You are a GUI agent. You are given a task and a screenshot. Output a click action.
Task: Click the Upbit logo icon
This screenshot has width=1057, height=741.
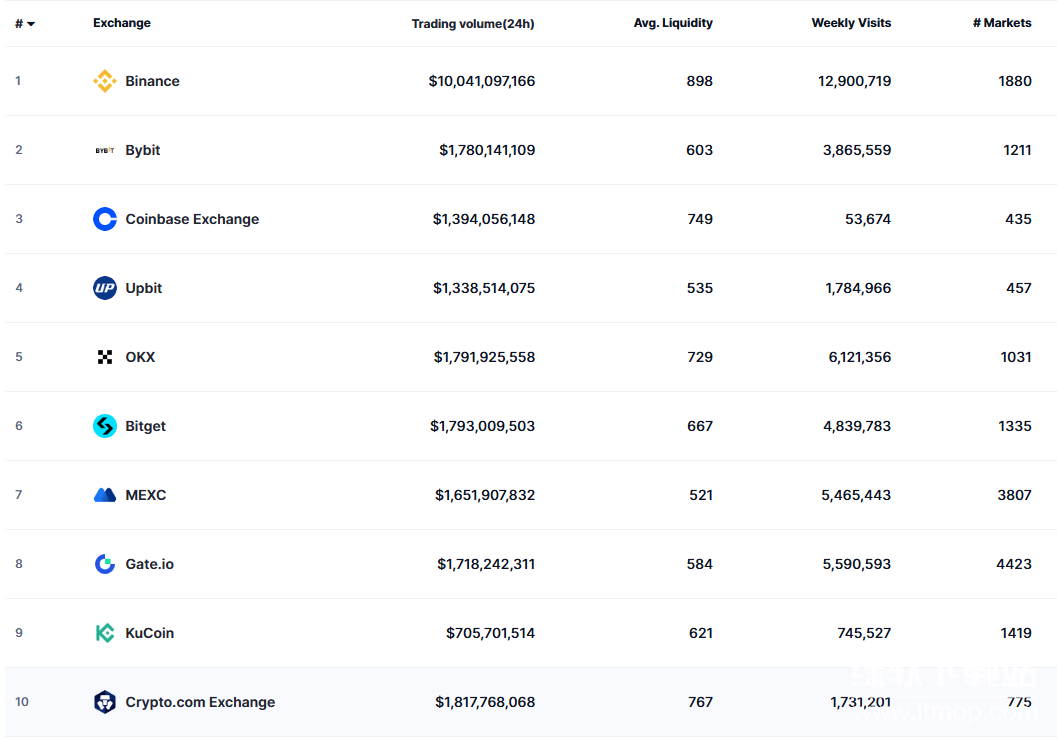point(105,289)
